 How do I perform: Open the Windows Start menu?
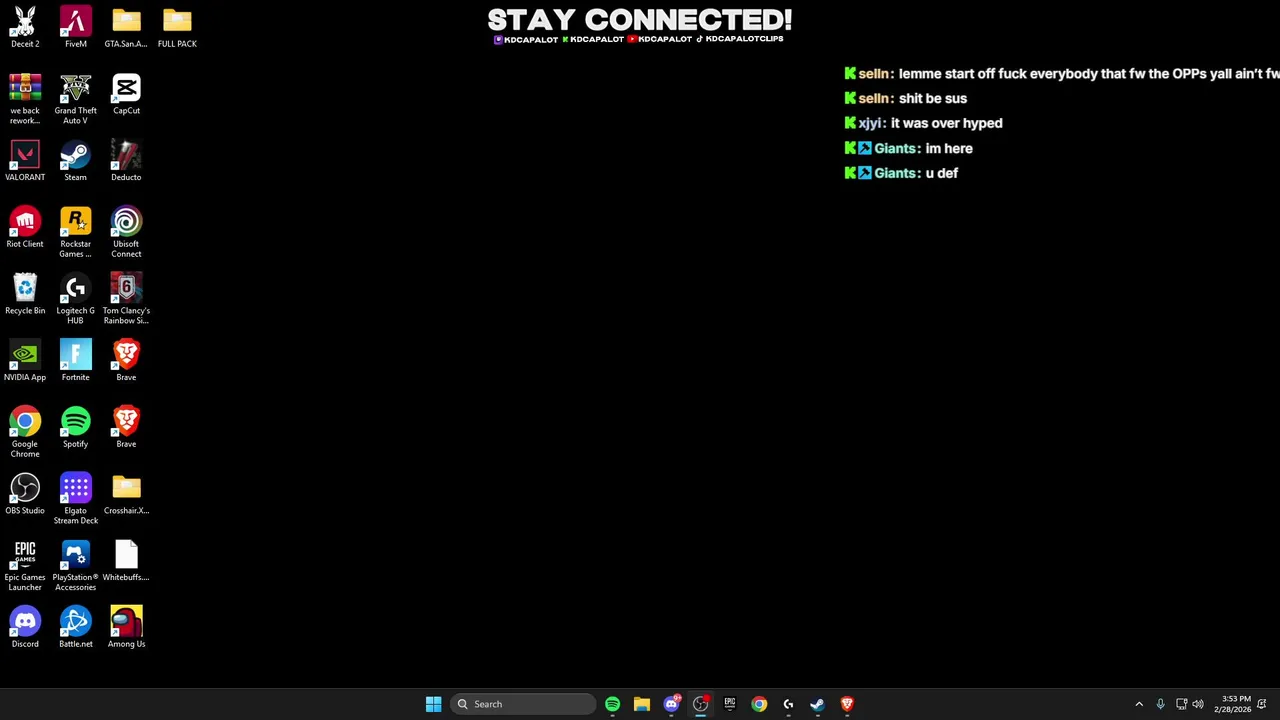433,704
